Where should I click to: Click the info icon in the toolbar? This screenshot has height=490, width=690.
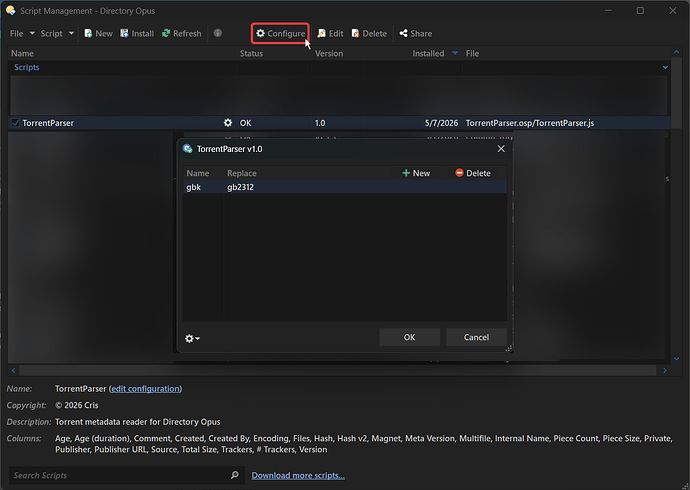[217, 33]
